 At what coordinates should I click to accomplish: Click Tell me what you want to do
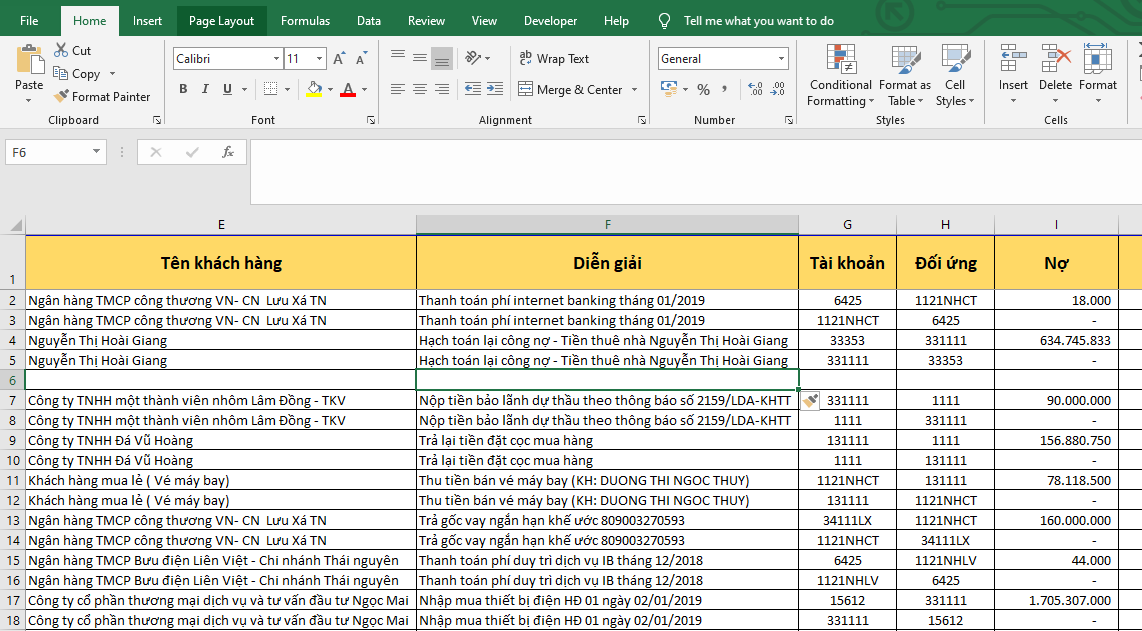coord(758,21)
